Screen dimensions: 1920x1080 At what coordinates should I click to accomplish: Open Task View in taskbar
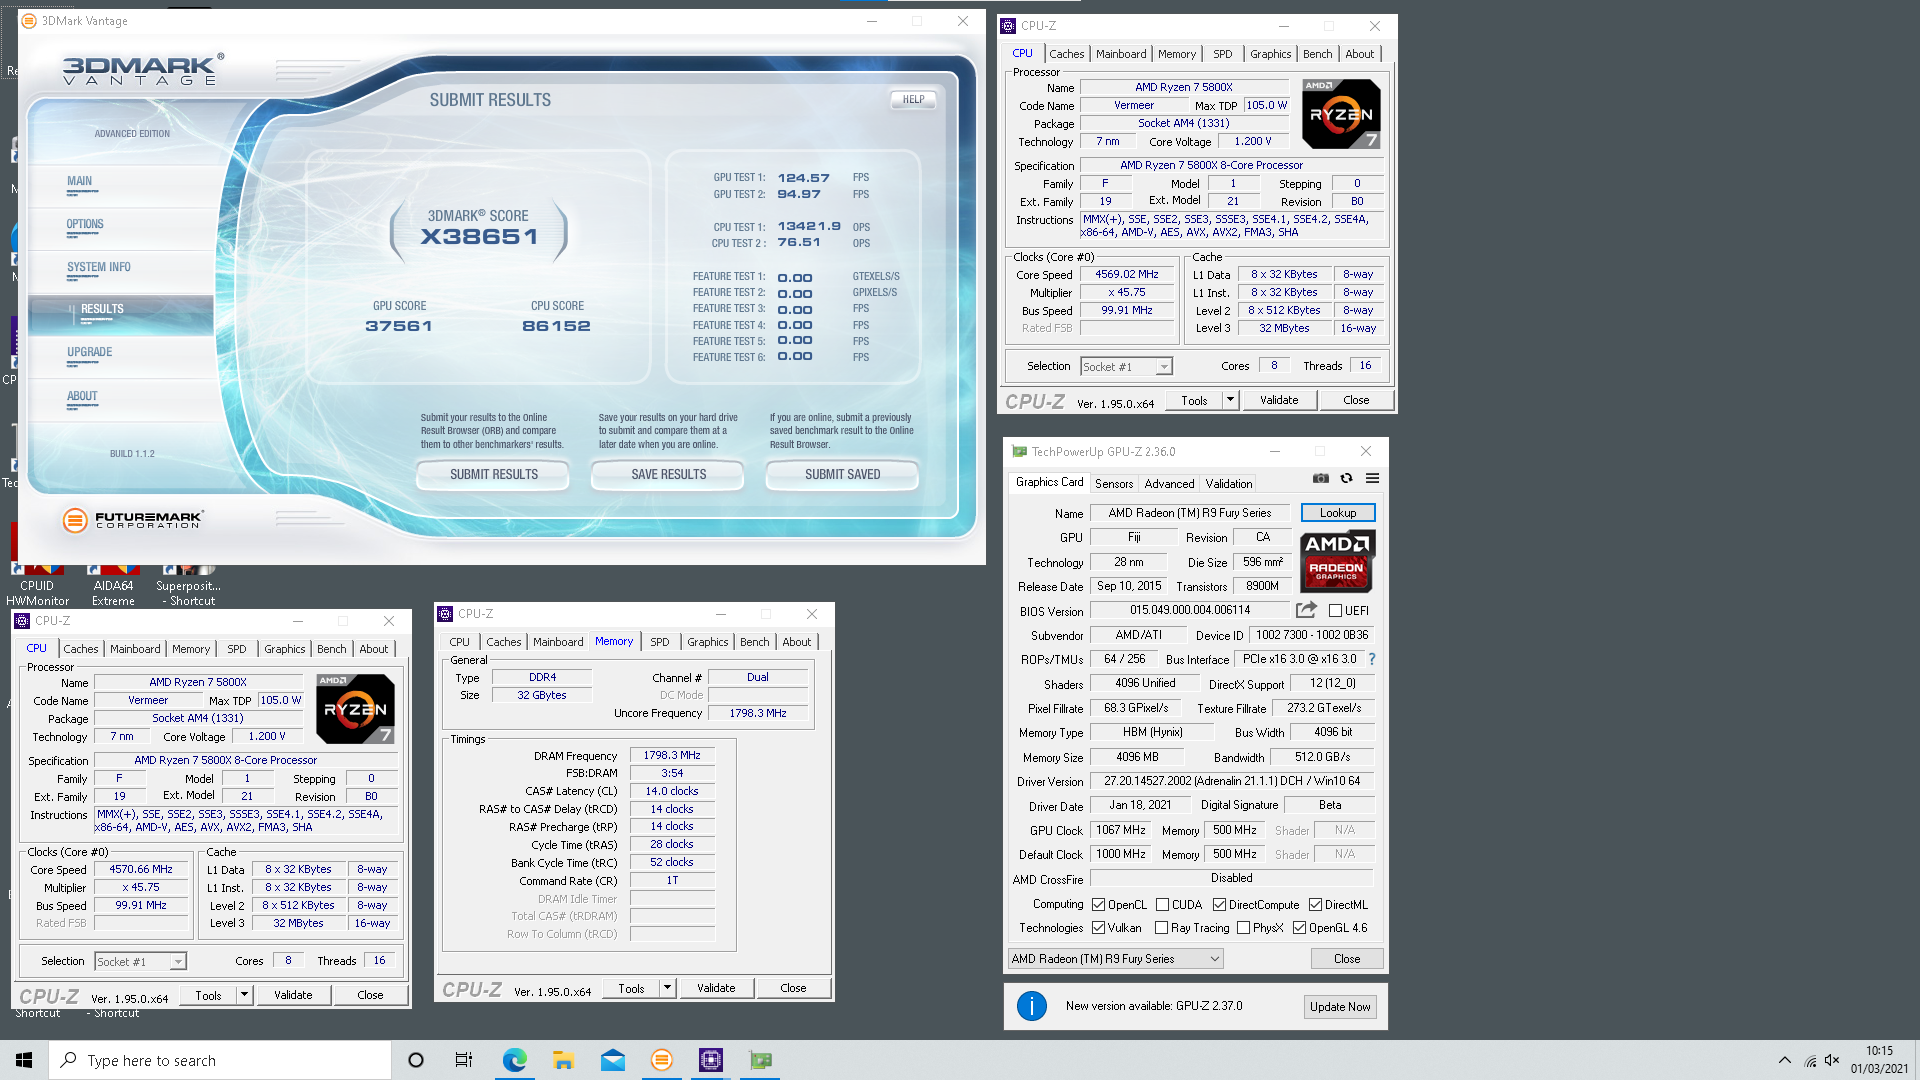tap(464, 1060)
